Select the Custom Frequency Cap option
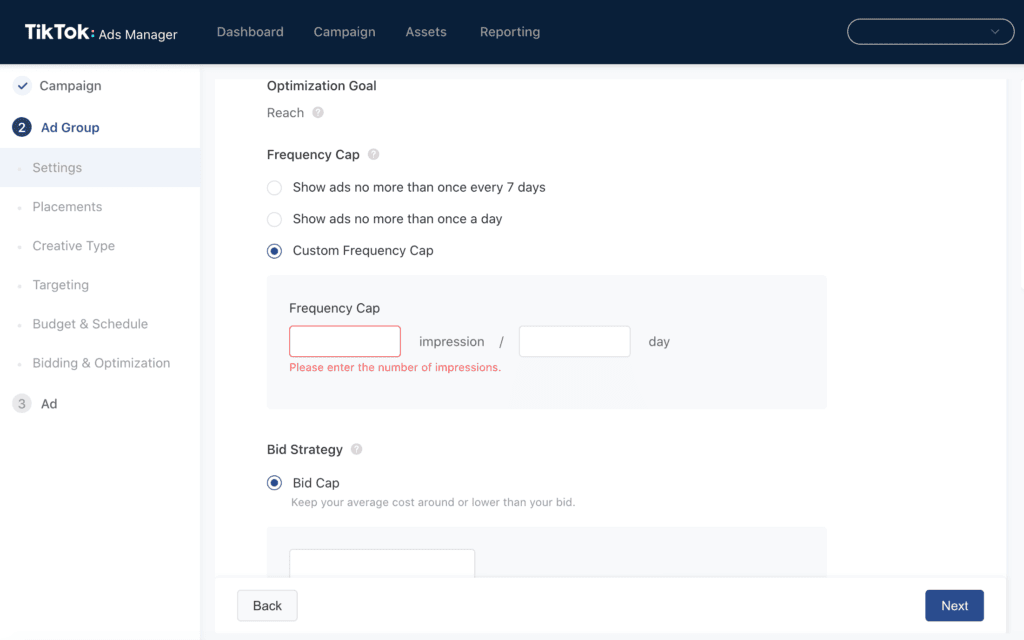 coord(274,251)
